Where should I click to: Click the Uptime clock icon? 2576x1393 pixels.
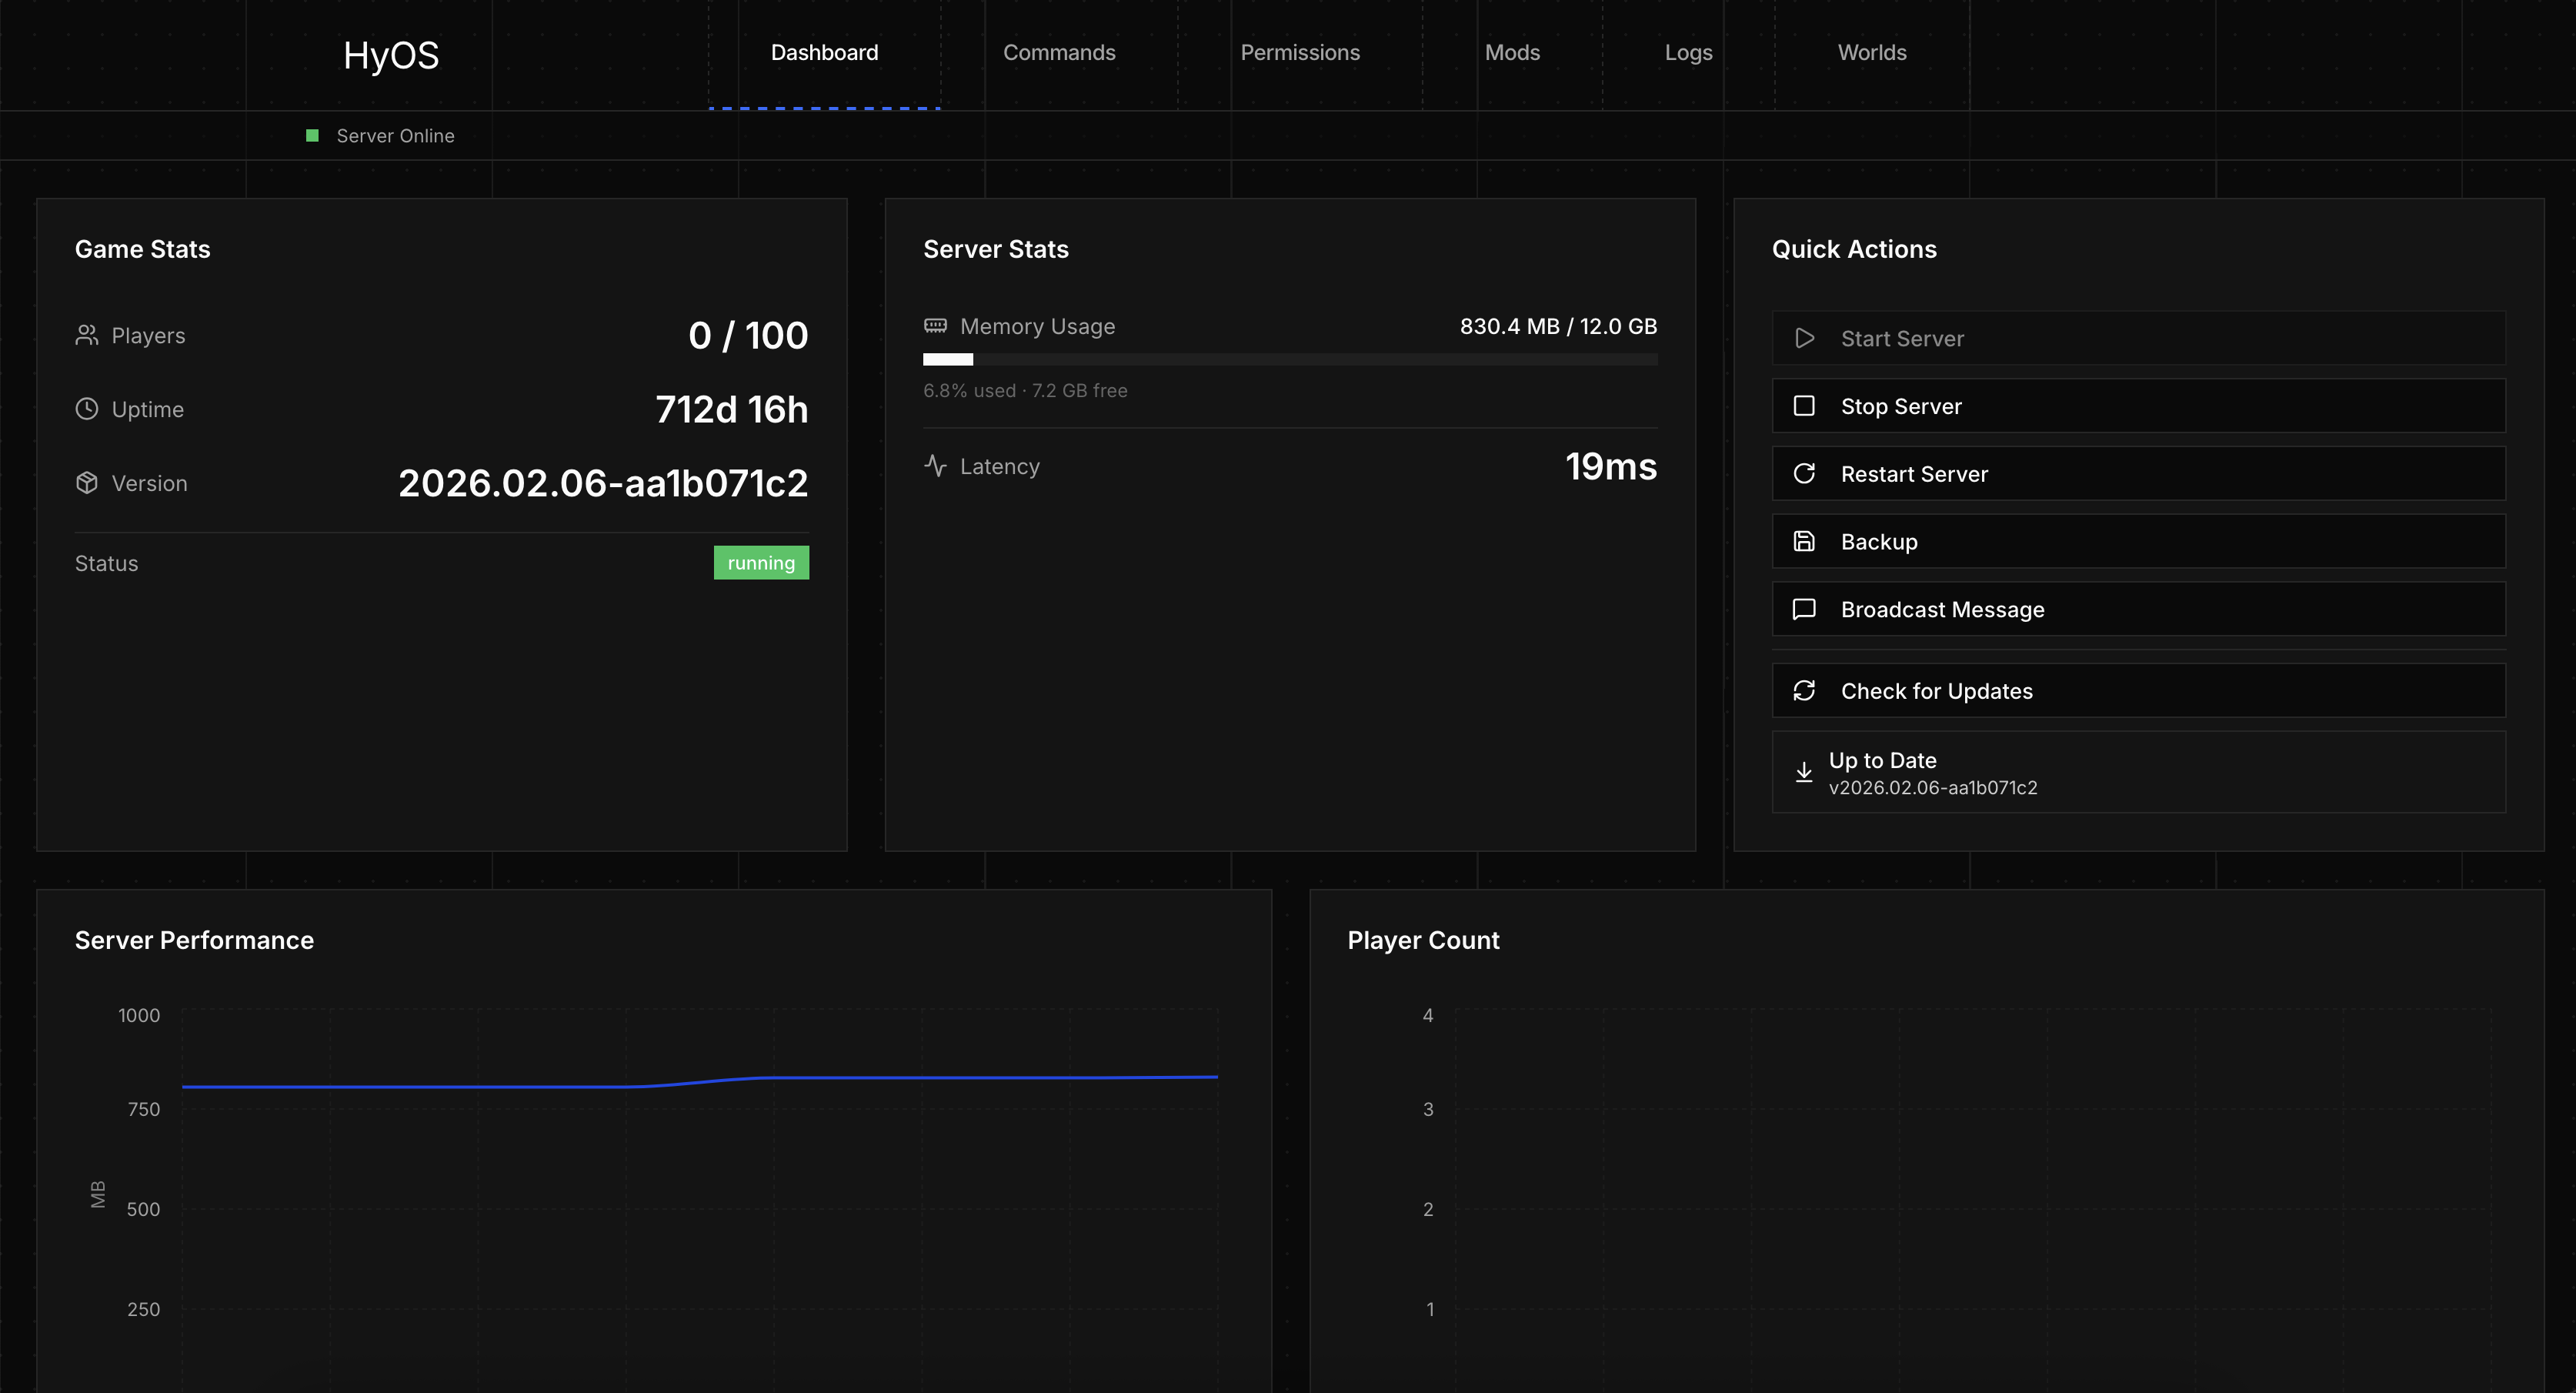coord(86,408)
